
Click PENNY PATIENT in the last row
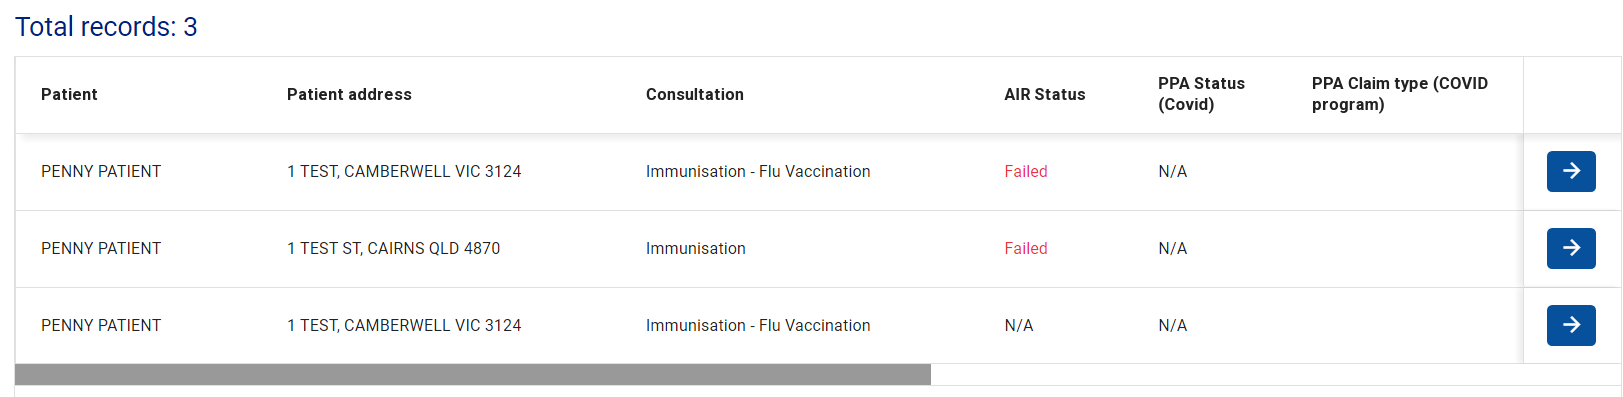101,325
